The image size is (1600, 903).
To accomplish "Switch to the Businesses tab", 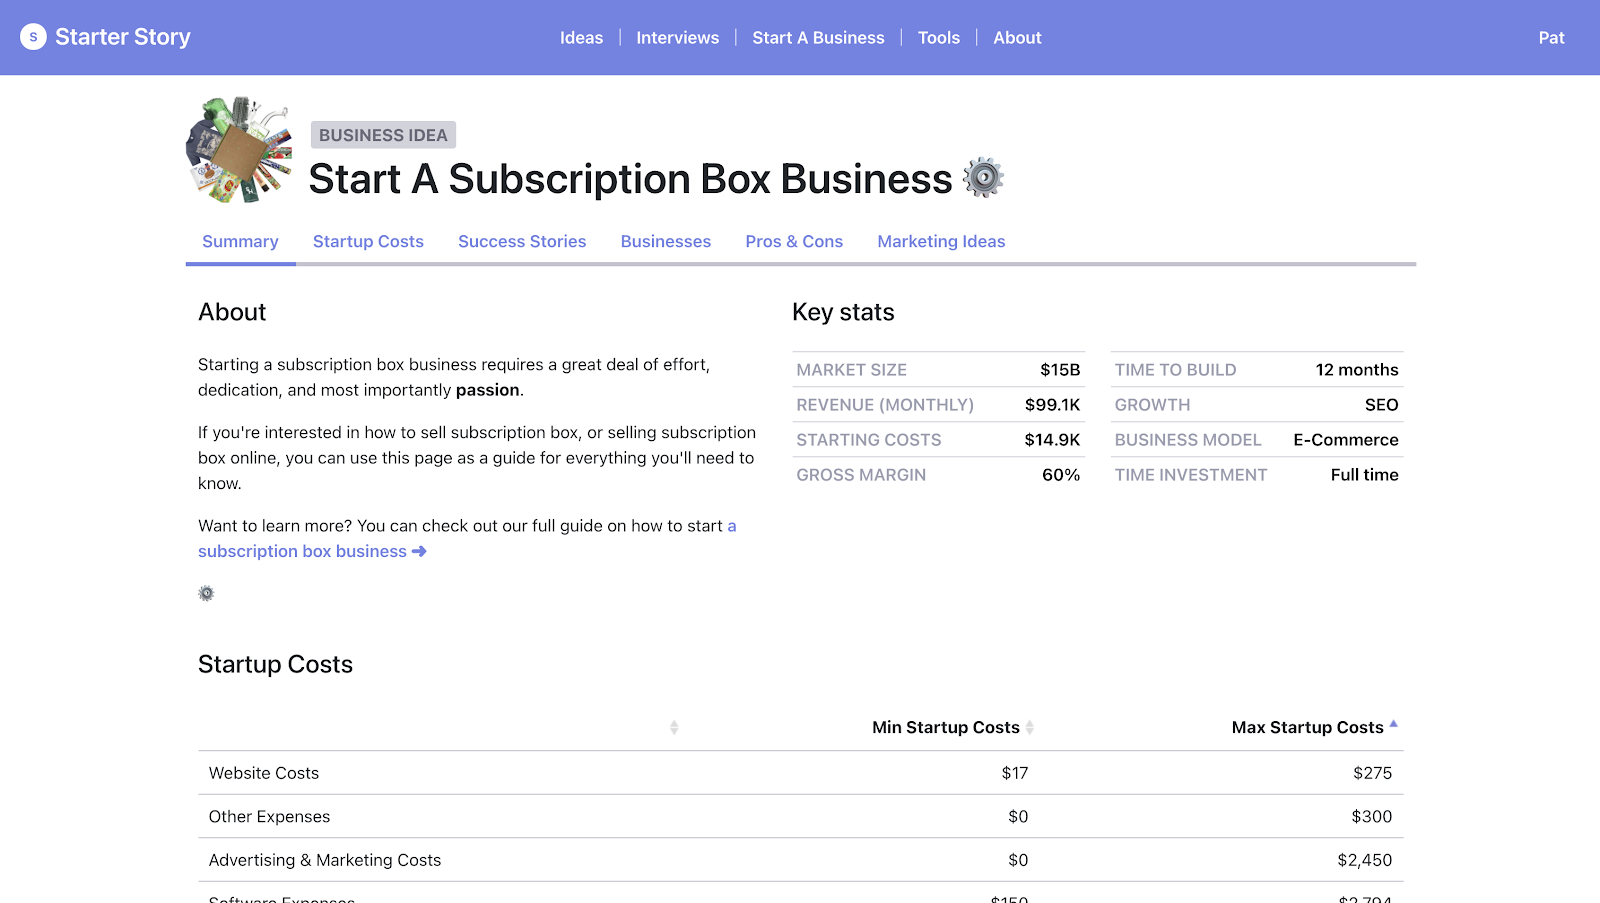I will tap(666, 241).
